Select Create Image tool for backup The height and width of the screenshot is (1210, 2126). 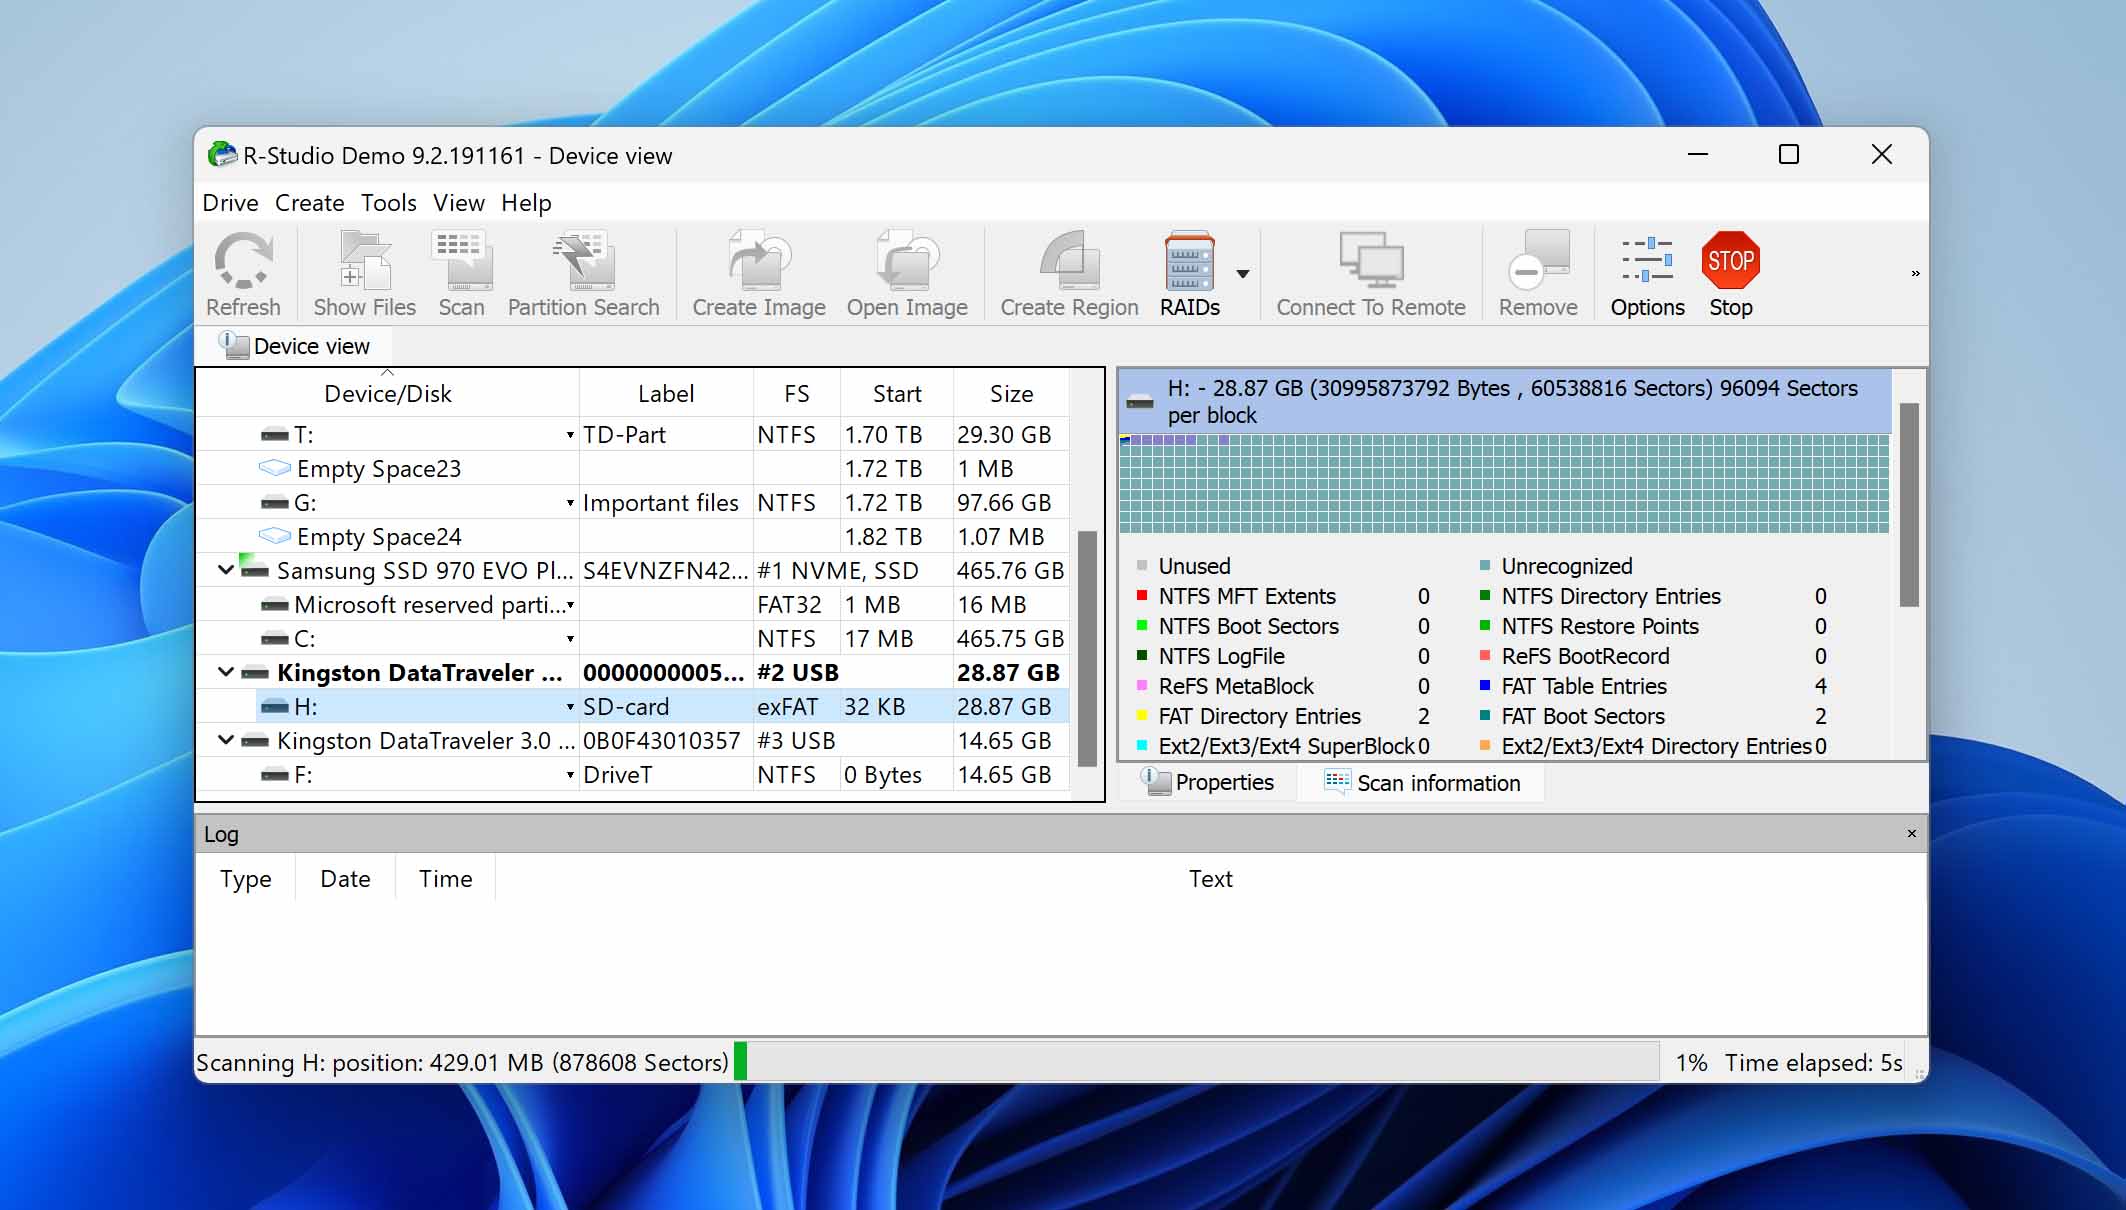tap(758, 273)
